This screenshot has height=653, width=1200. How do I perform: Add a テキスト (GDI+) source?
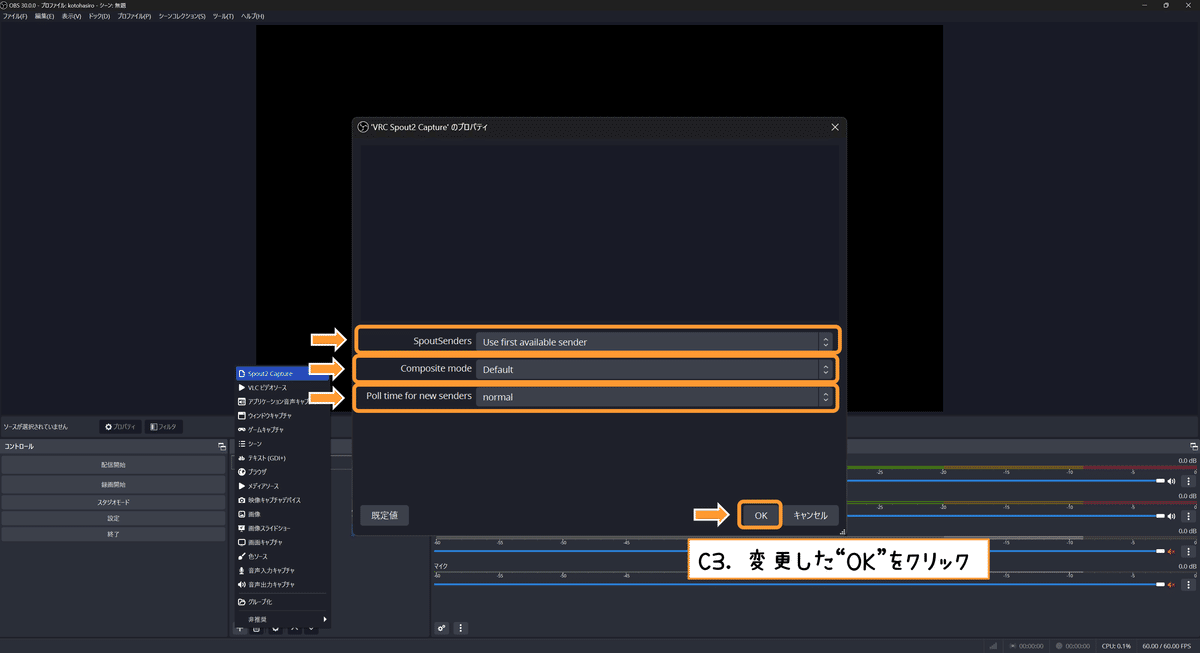[x=281, y=457]
